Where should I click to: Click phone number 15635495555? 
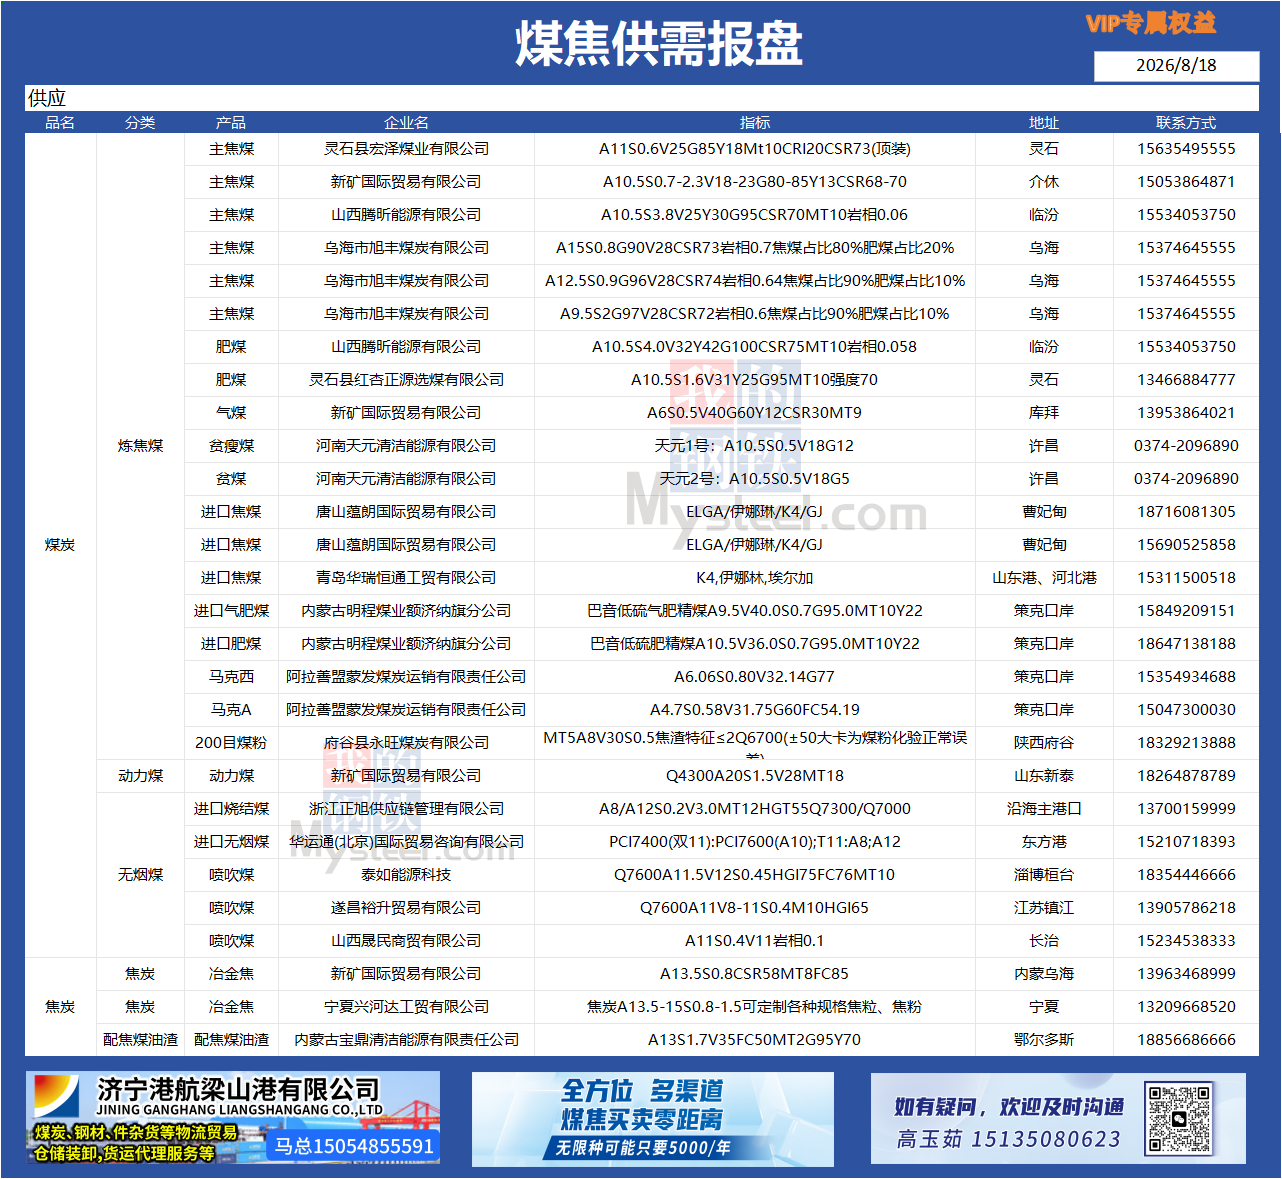1186,149
